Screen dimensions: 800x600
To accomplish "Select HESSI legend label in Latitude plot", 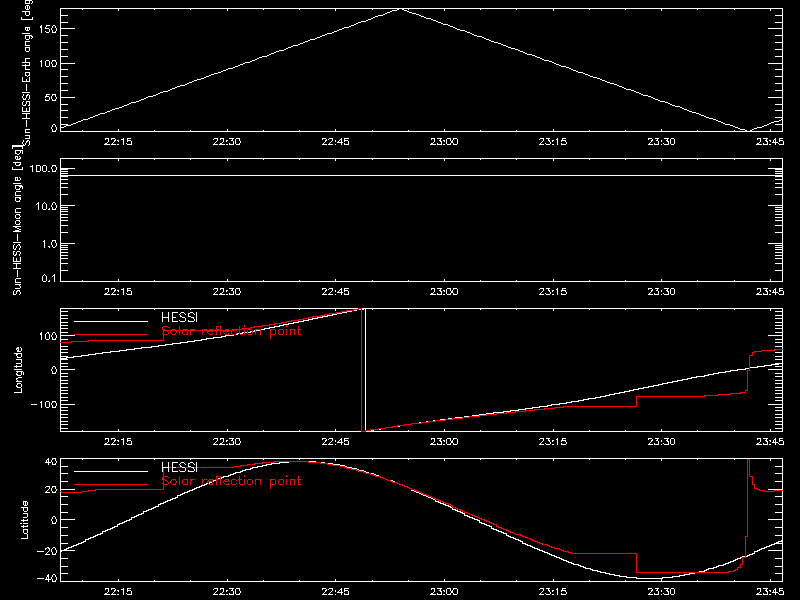I will pos(179,467).
